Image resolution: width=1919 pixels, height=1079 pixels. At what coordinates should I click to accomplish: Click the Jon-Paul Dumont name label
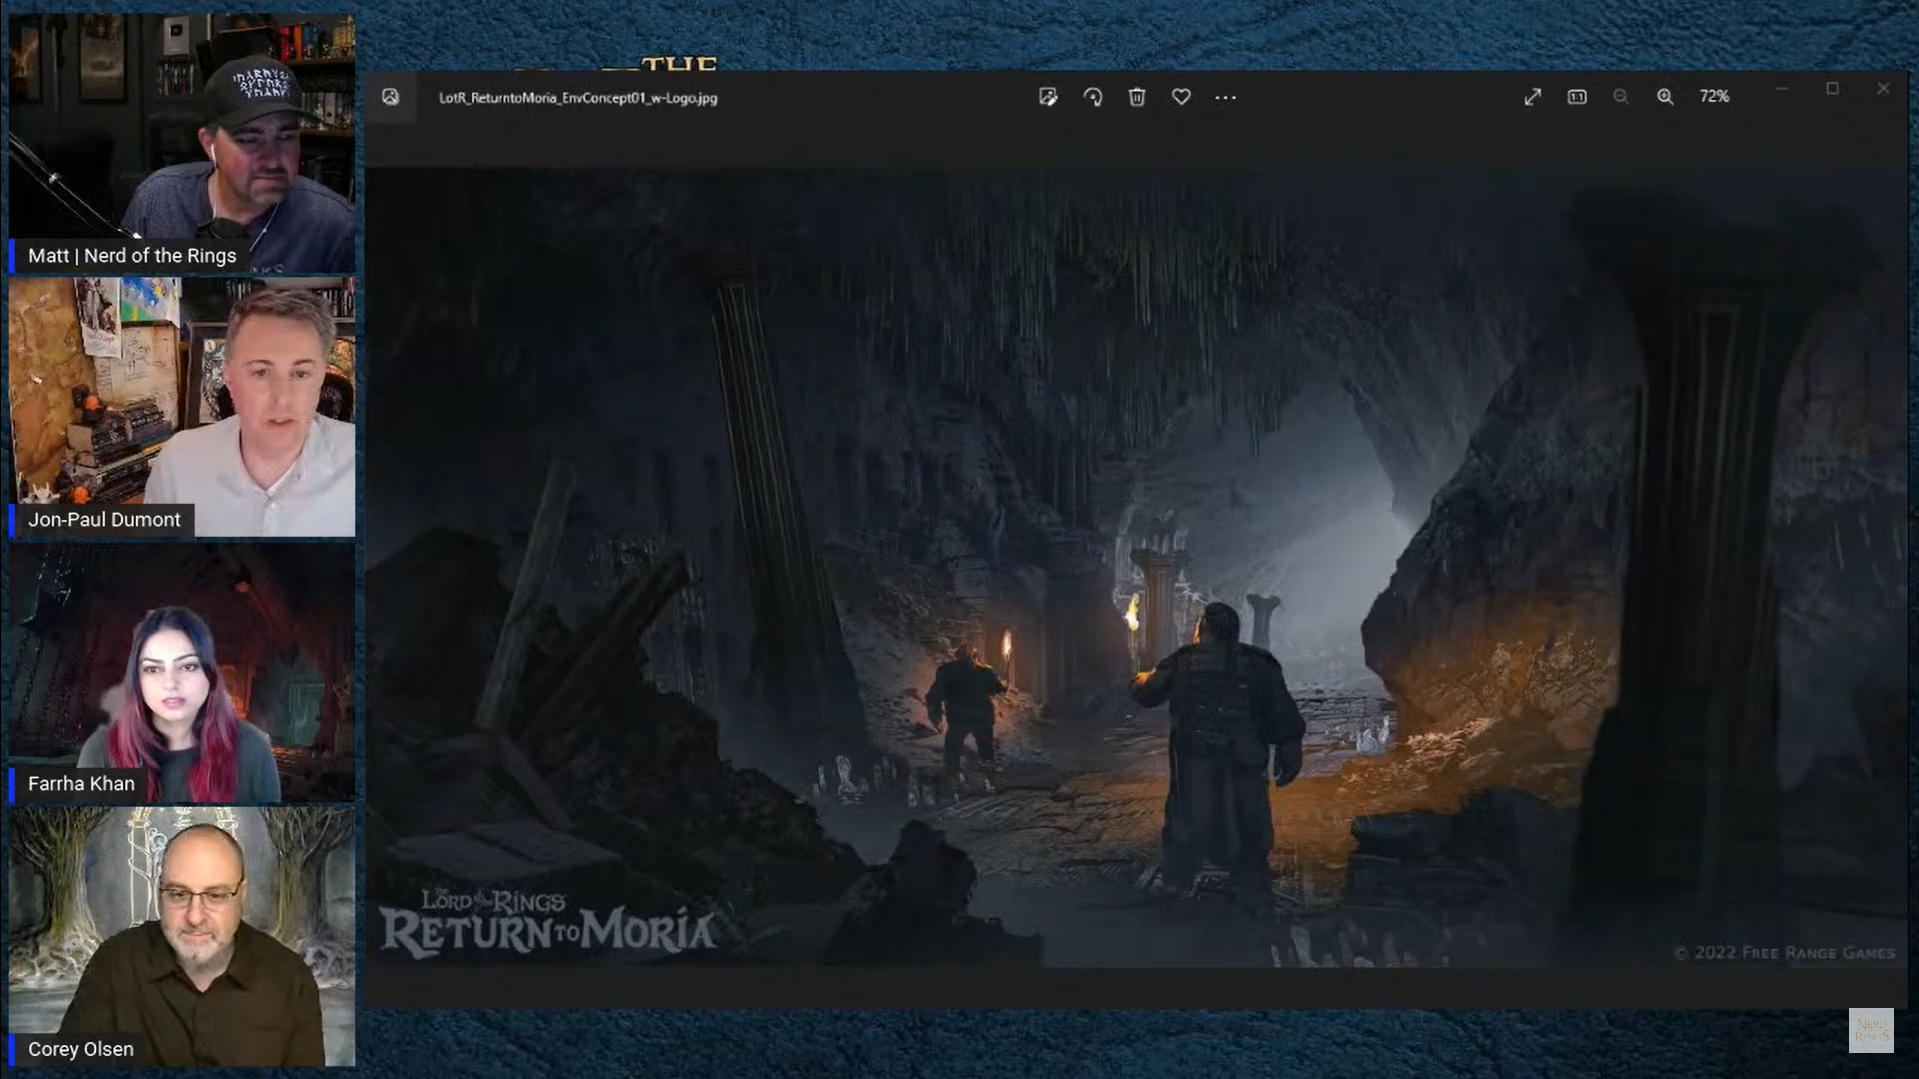click(104, 520)
